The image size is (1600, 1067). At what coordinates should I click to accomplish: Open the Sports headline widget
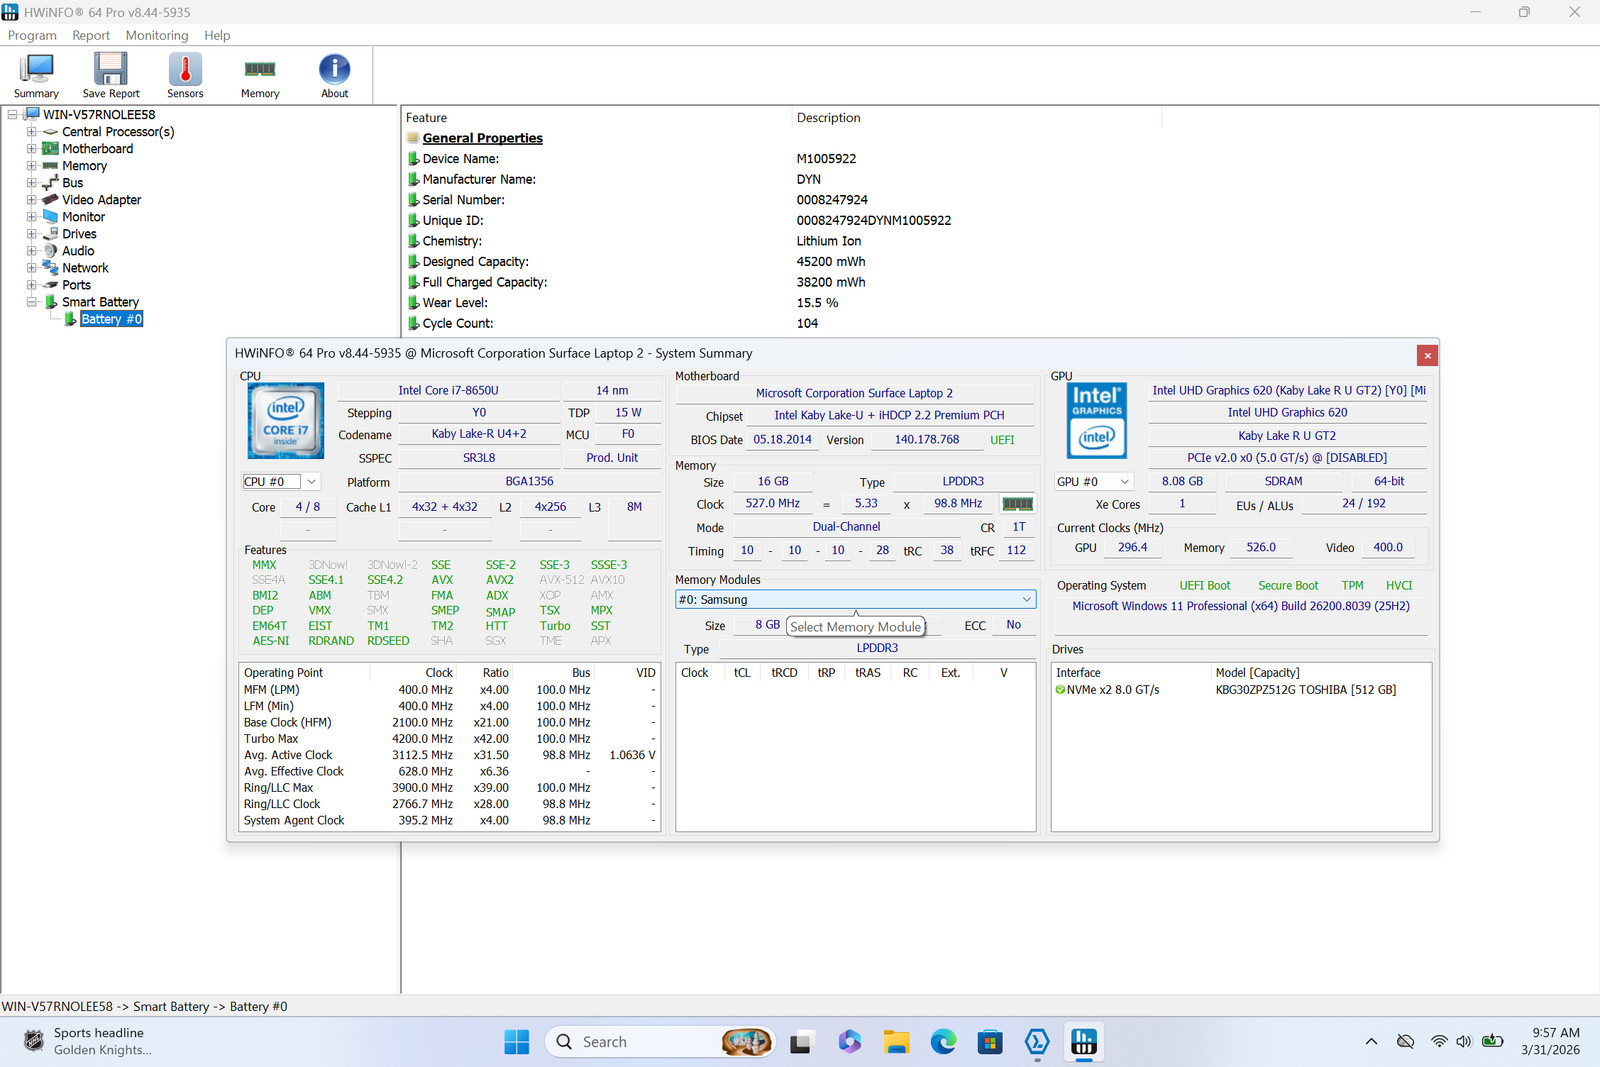[x=88, y=1041]
